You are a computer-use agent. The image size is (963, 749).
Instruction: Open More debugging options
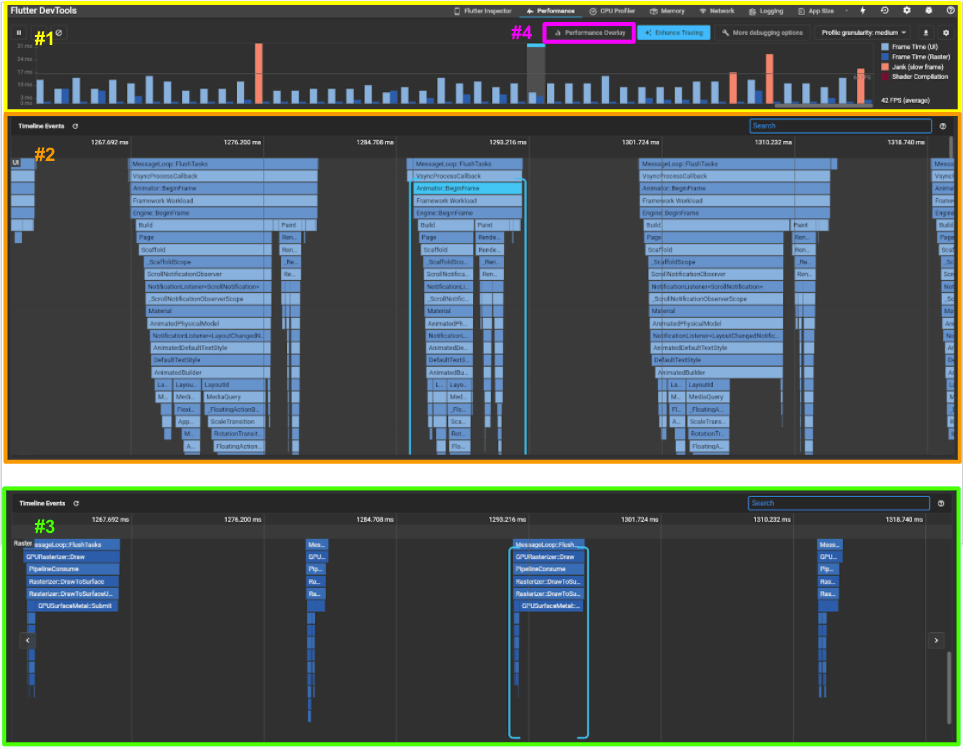762,33
